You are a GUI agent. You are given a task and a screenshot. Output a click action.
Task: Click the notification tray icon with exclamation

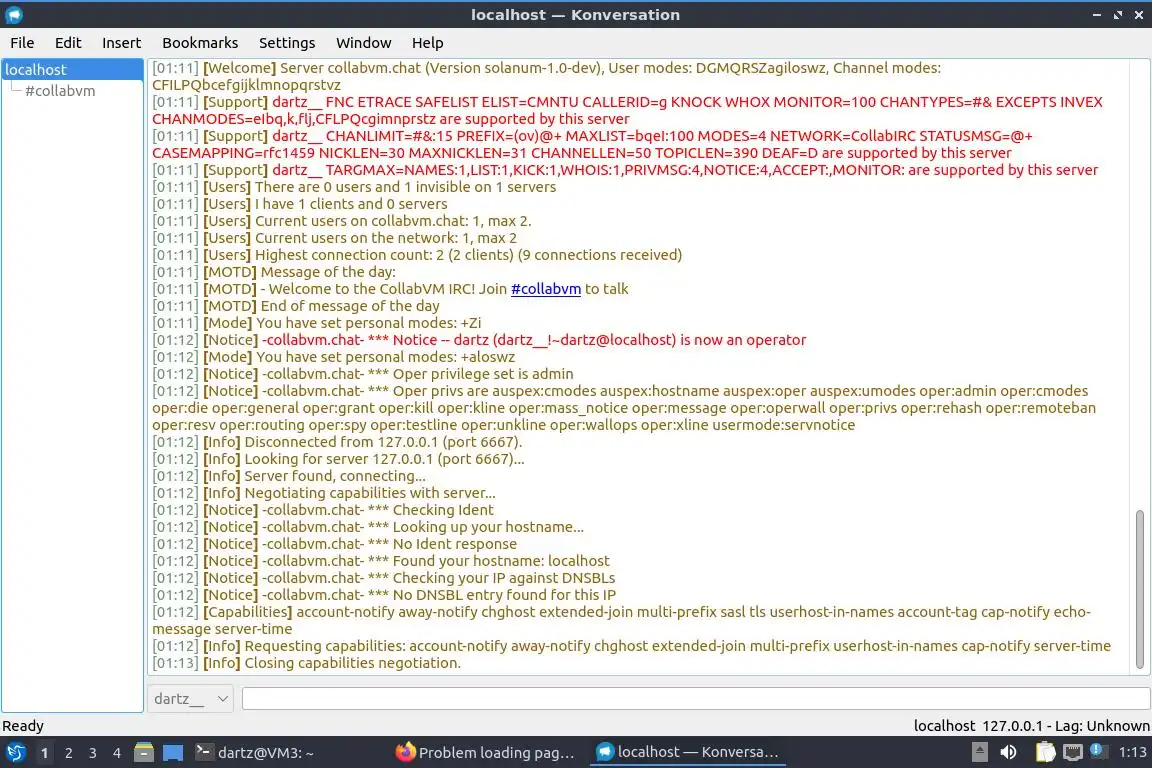click(x=1098, y=751)
